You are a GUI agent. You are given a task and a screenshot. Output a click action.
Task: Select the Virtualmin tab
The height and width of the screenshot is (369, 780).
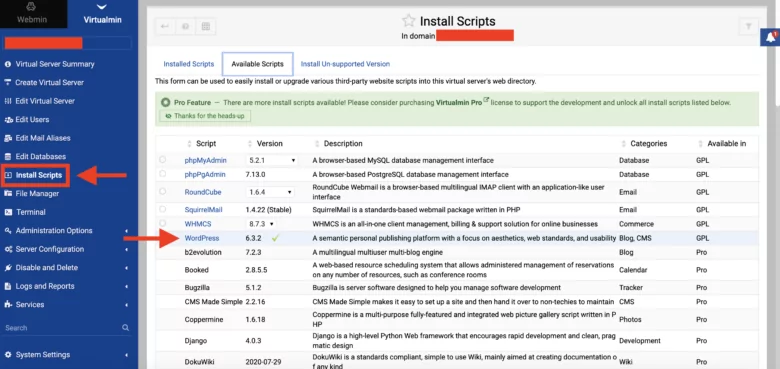coord(102,14)
